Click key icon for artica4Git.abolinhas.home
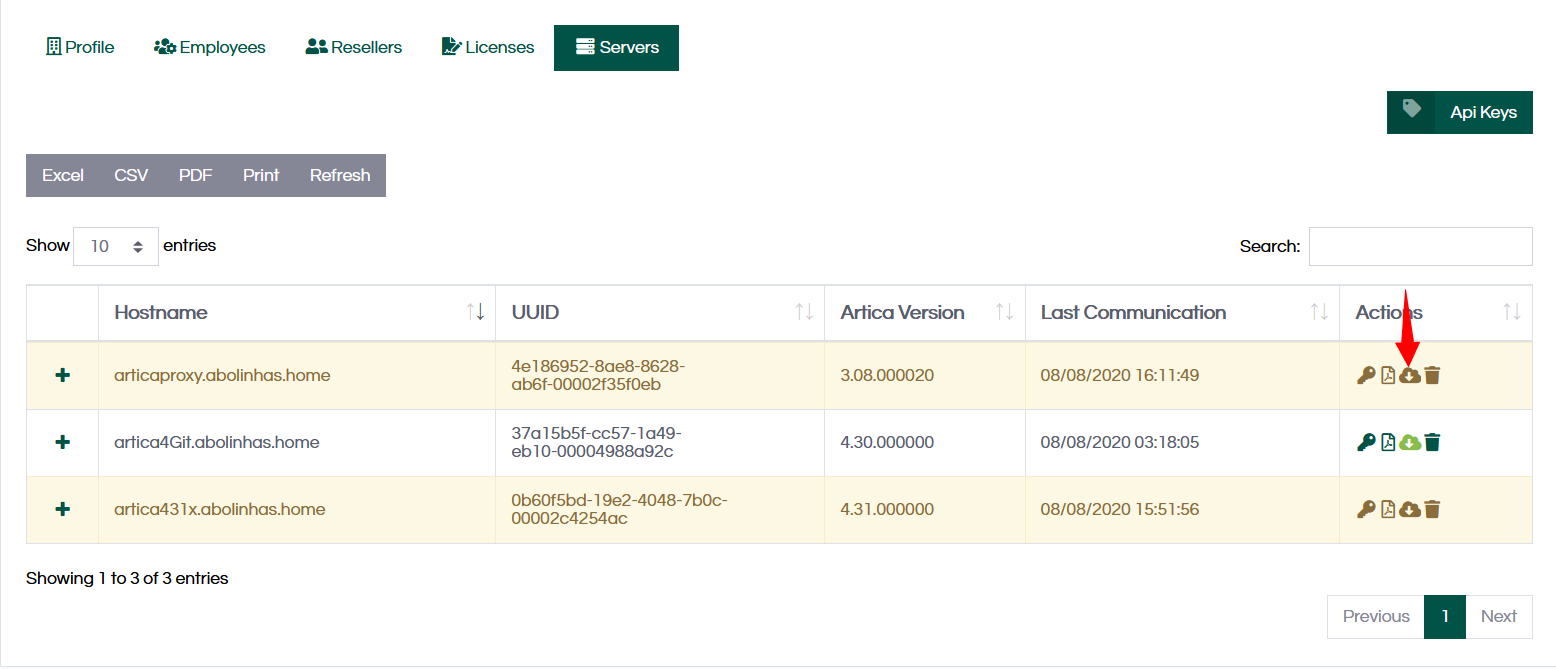This screenshot has height=669, width=1556. click(1366, 442)
